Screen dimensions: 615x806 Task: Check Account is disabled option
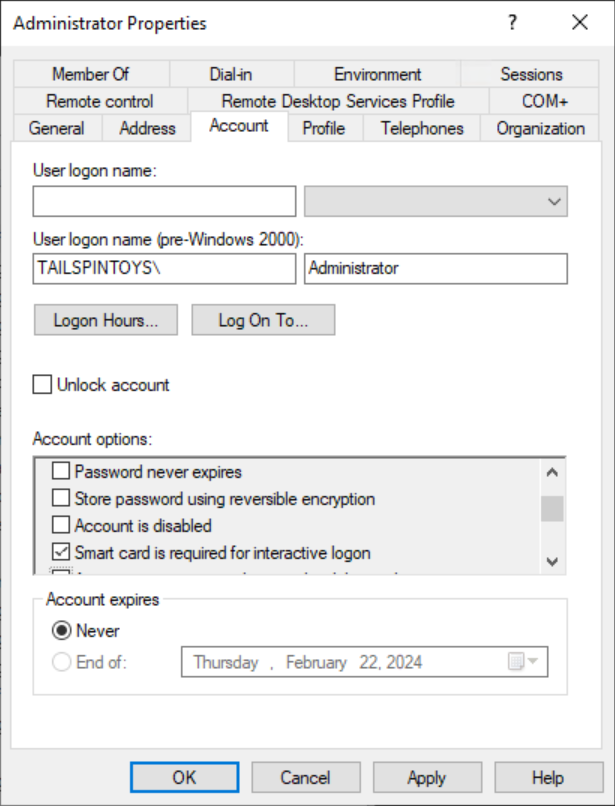(61, 525)
